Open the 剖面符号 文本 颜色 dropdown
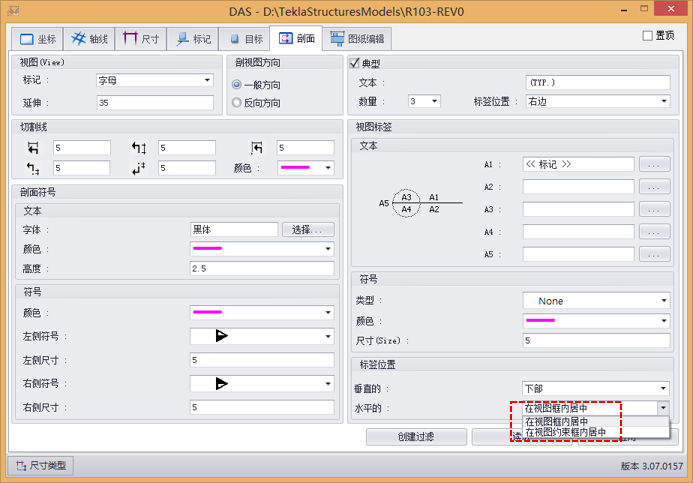Image resolution: width=693 pixels, height=483 pixels. click(262, 249)
